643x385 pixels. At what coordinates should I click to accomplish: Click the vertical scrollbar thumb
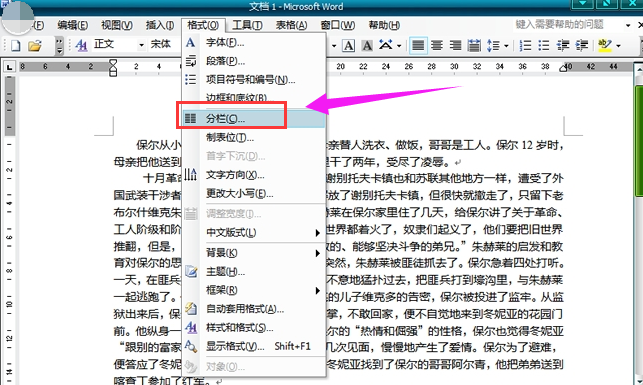[638, 141]
